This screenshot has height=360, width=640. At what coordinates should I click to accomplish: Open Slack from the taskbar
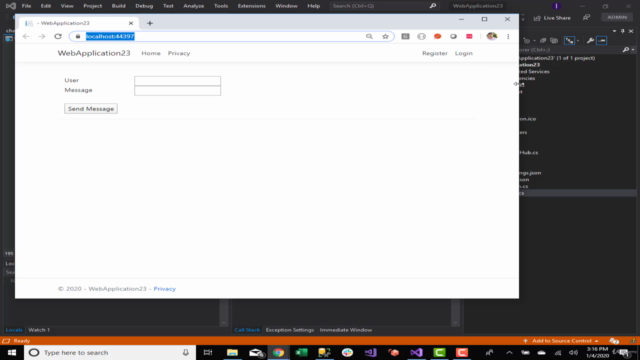pos(347,352)
